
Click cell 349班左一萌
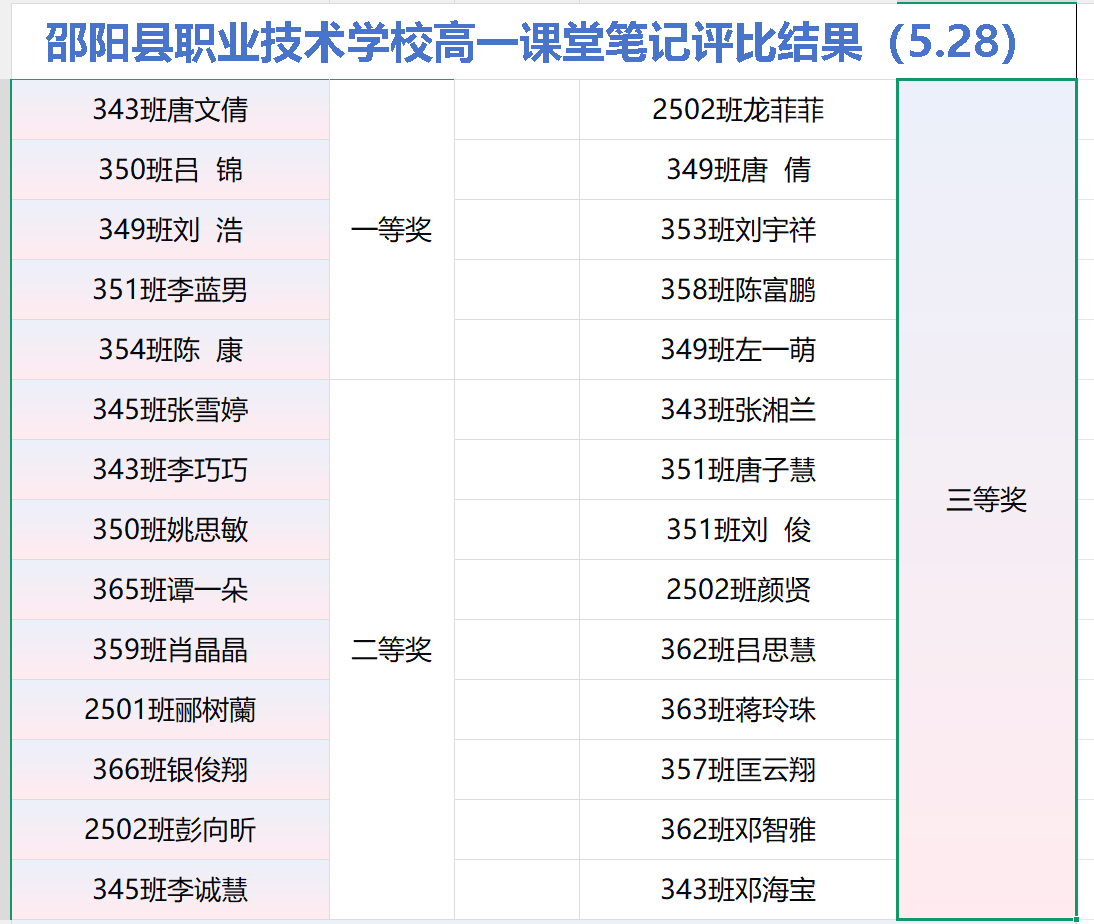tap(738, 350)
